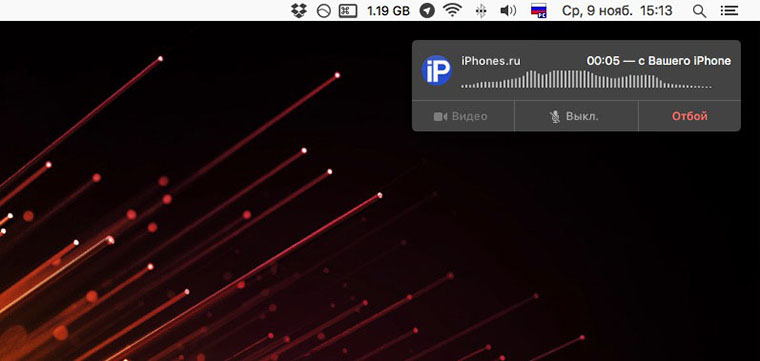Mute the microphone with Выкл.

(576, 116)
